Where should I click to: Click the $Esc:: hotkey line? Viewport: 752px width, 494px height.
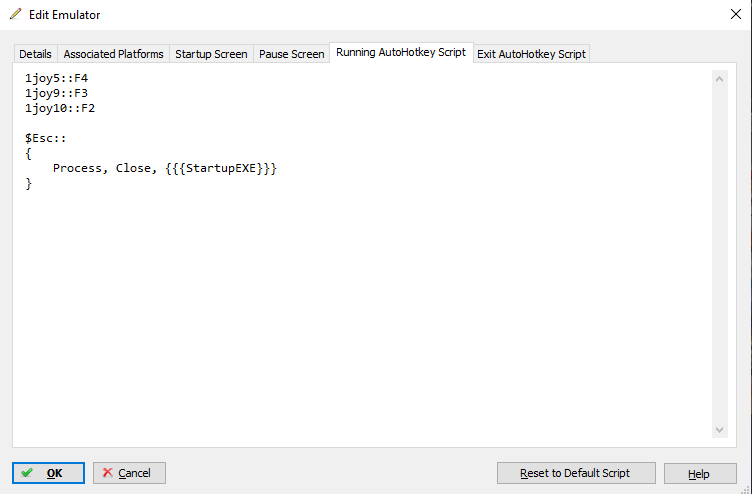click(x=46, y=139)
